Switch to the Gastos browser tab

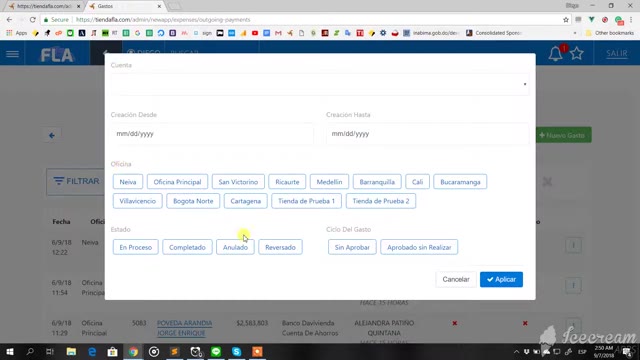pos(124,6)
